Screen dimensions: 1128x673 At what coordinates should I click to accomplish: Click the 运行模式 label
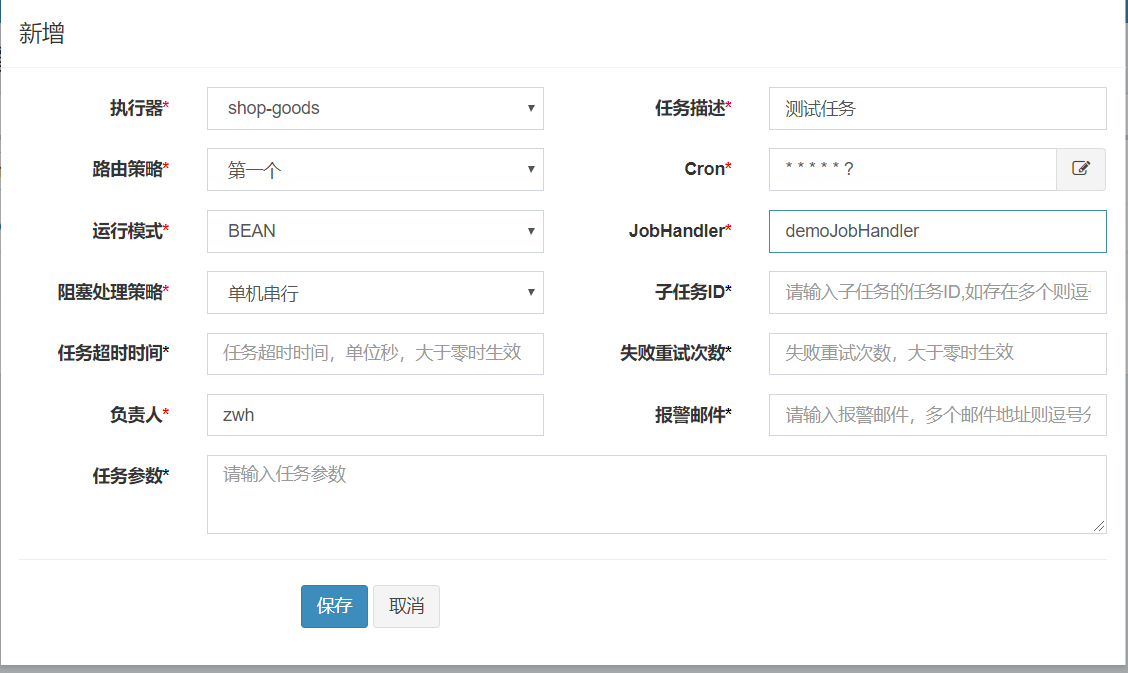(130, 232)
